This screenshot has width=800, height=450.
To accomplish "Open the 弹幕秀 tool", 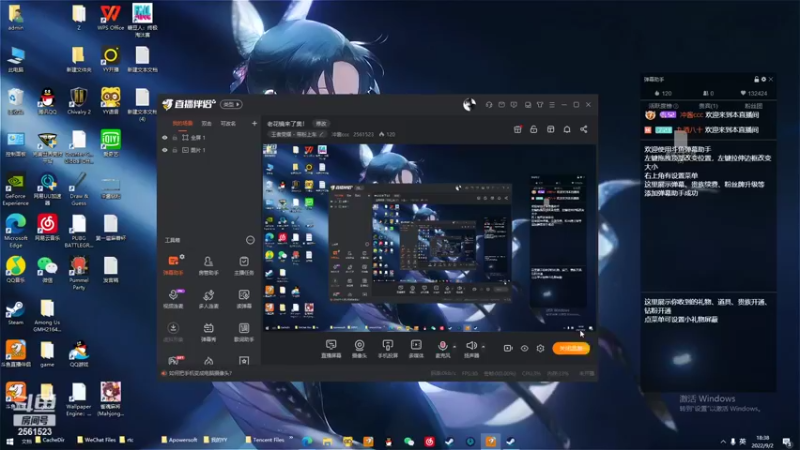I will point(208,332).
